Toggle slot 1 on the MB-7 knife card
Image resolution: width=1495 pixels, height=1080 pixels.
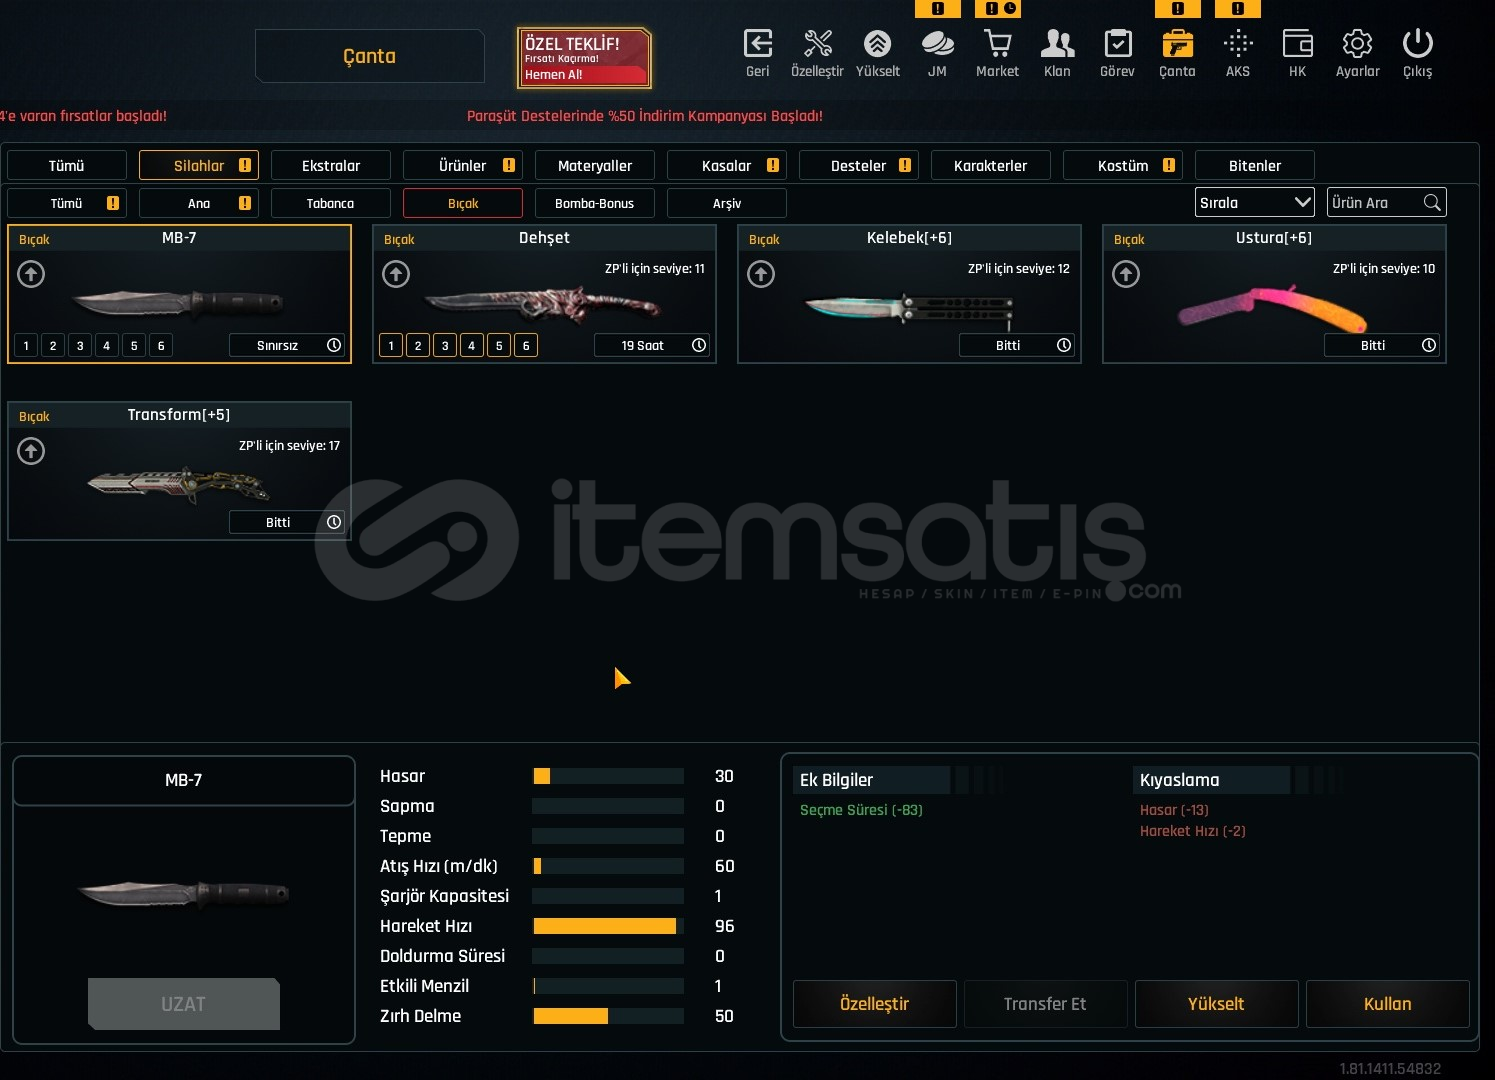click(x=26, y=346)
